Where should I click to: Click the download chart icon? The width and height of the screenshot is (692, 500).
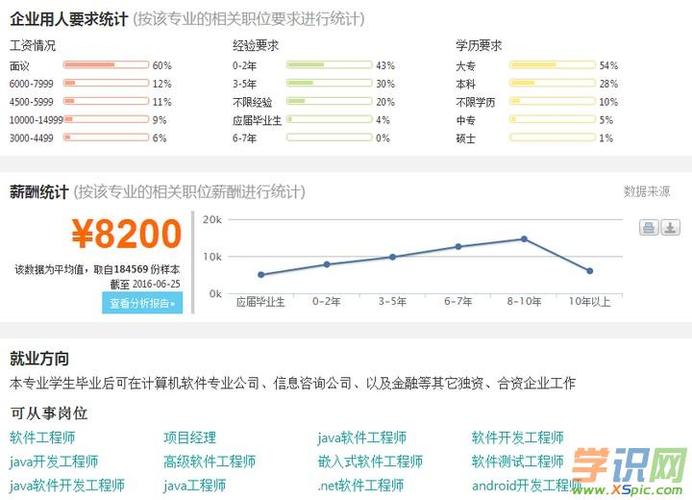pyautogui.click(x=670, y=228)
